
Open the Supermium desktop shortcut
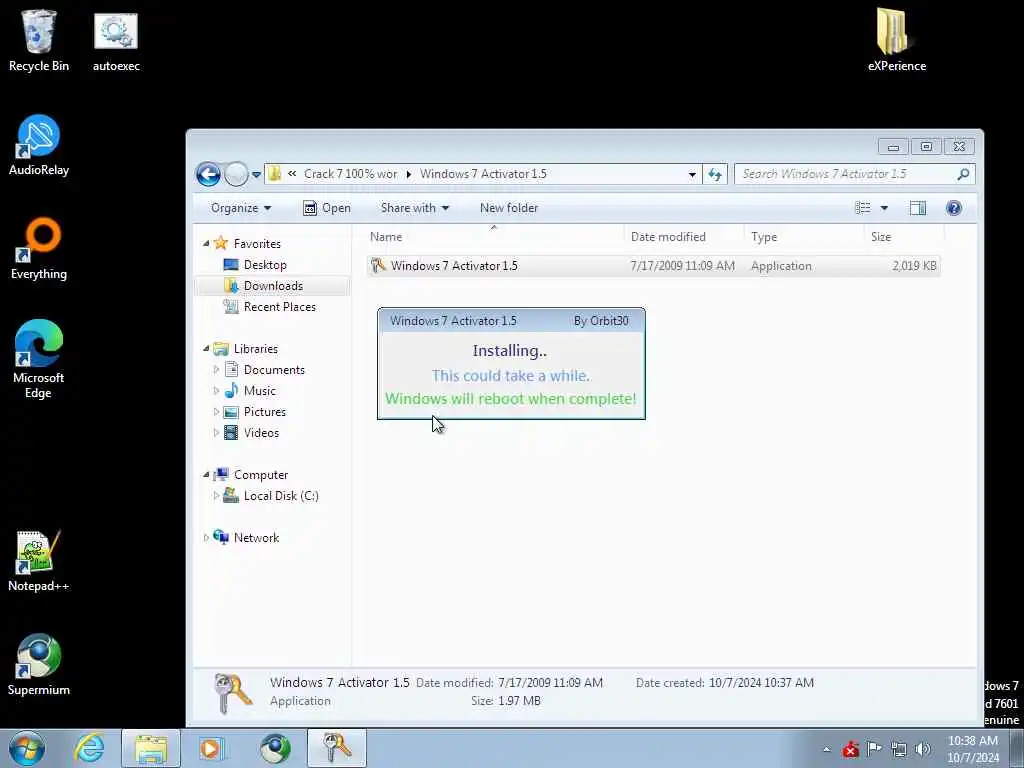click(39, 665)
